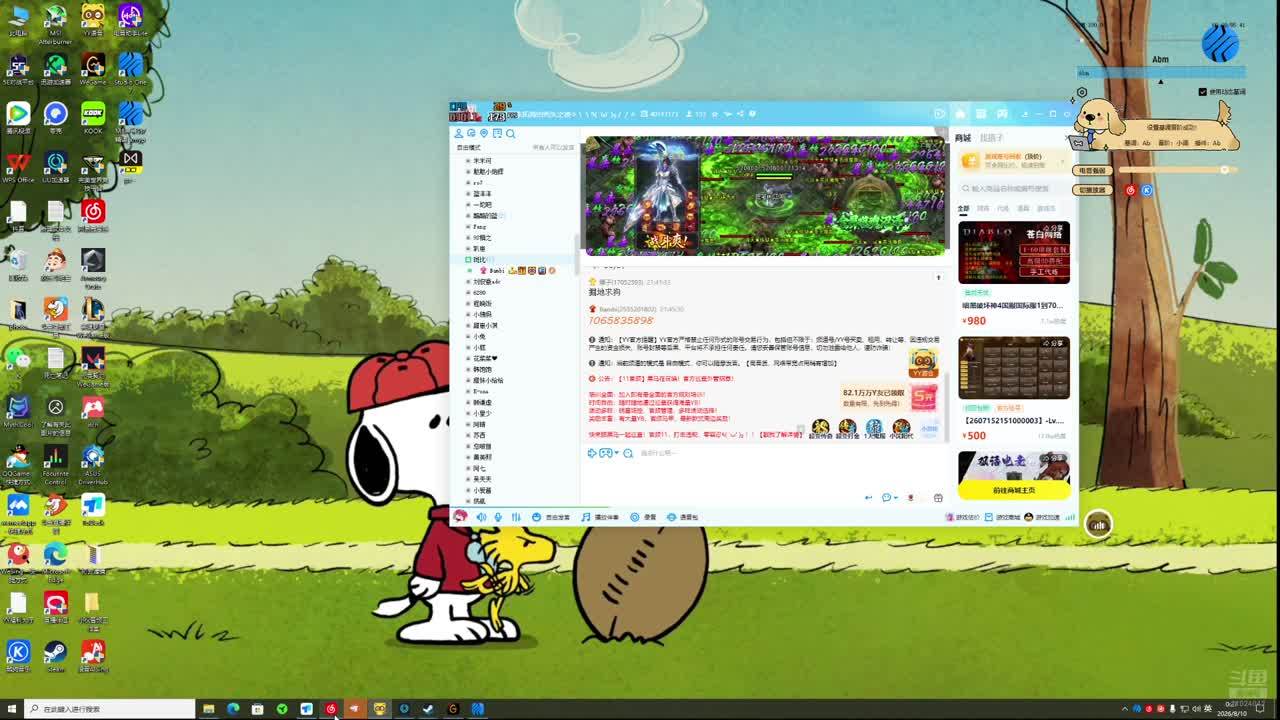Viewport: 1280px width, 720px height.
Task: Click the red microphone icon below the chat
Action: (910, 497)
